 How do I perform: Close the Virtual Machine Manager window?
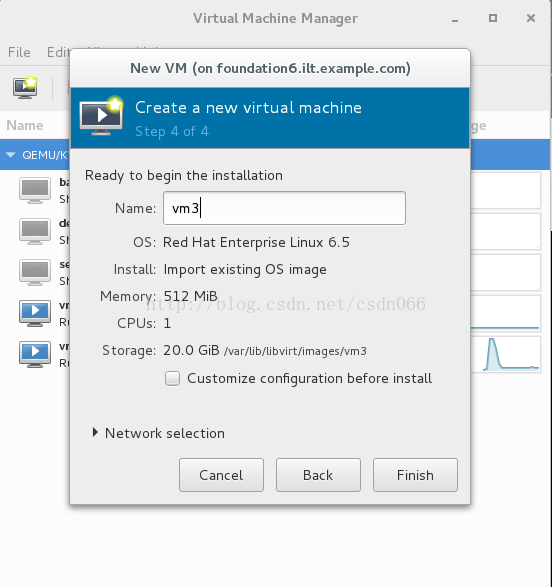pos(531,18)
